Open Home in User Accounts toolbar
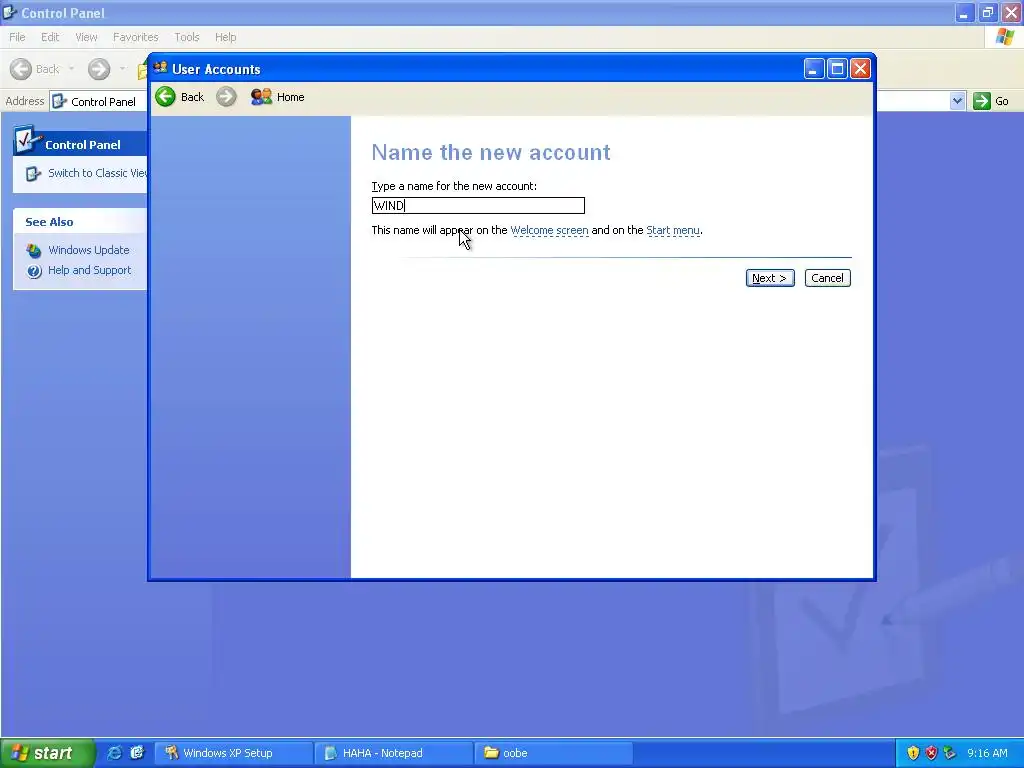1024x768 pixels. 278,97
